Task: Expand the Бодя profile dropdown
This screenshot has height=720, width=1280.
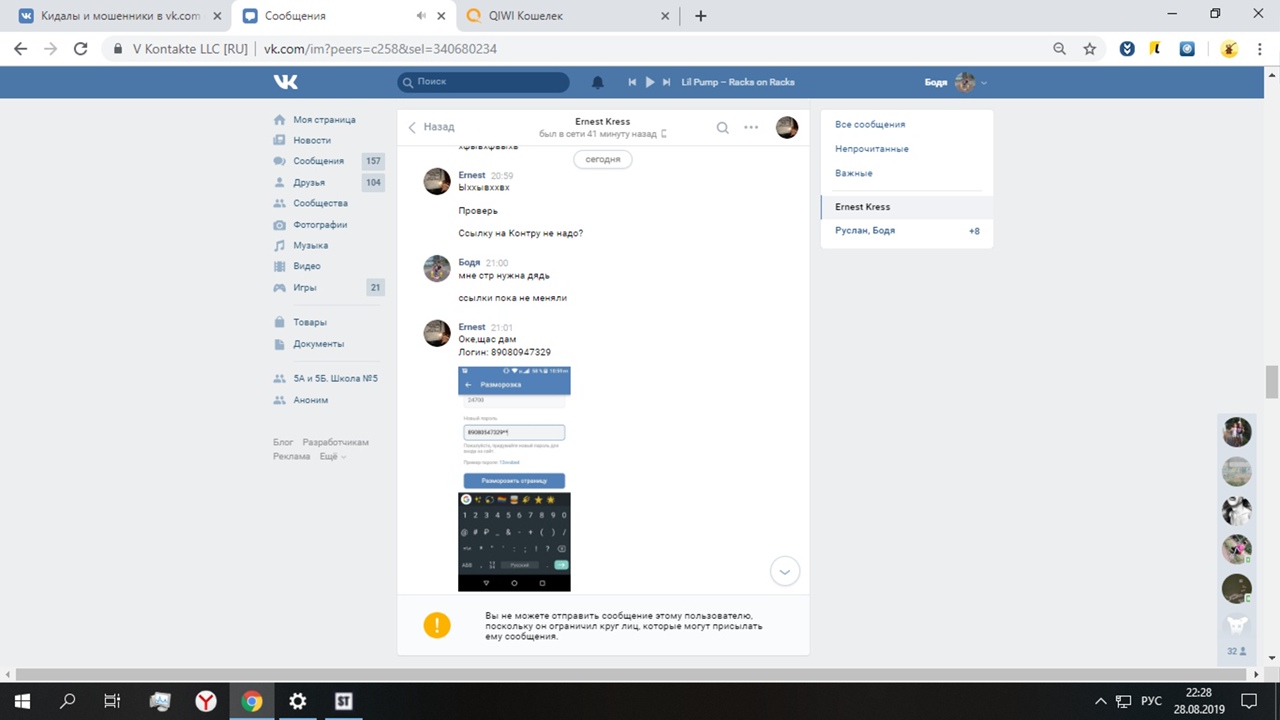Action: pos(984,83)
